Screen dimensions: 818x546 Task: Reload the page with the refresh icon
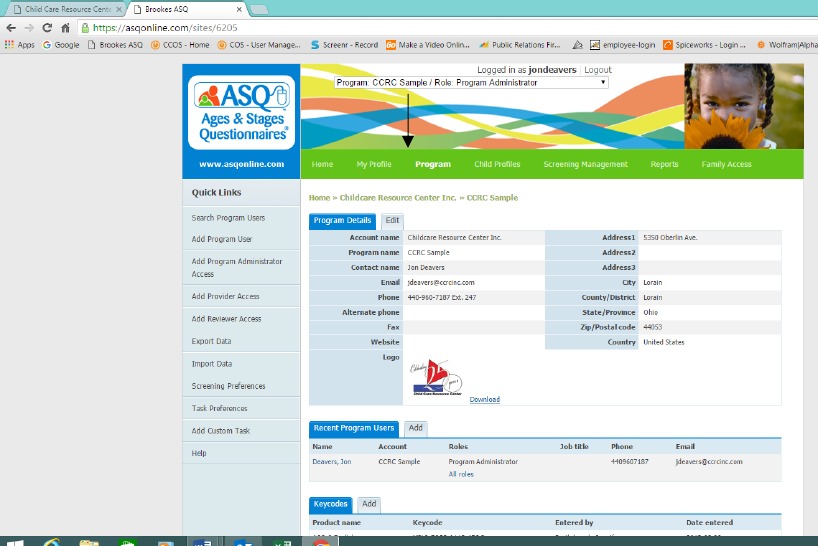(46, 28)
